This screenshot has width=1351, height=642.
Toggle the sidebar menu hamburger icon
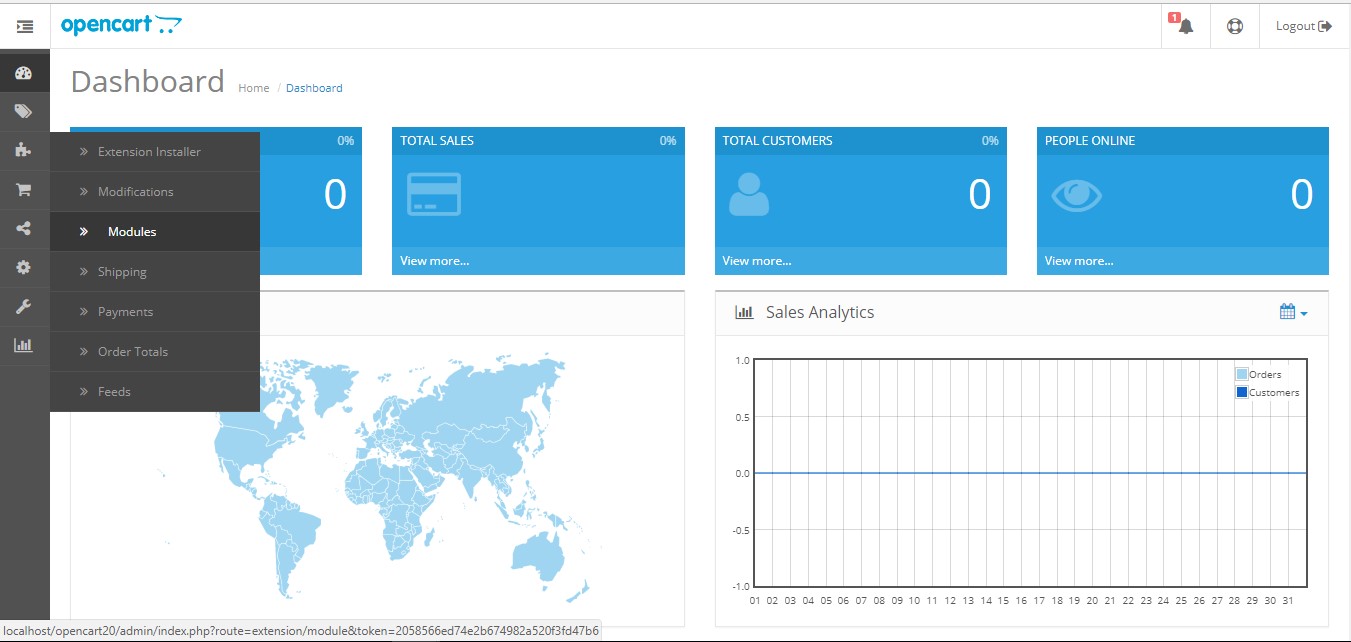[25, 27]
